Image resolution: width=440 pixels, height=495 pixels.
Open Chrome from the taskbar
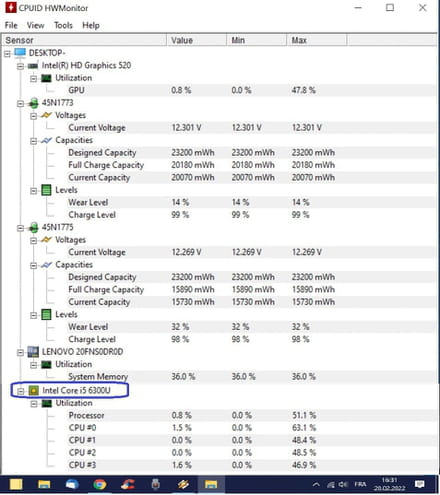point(99,484)
